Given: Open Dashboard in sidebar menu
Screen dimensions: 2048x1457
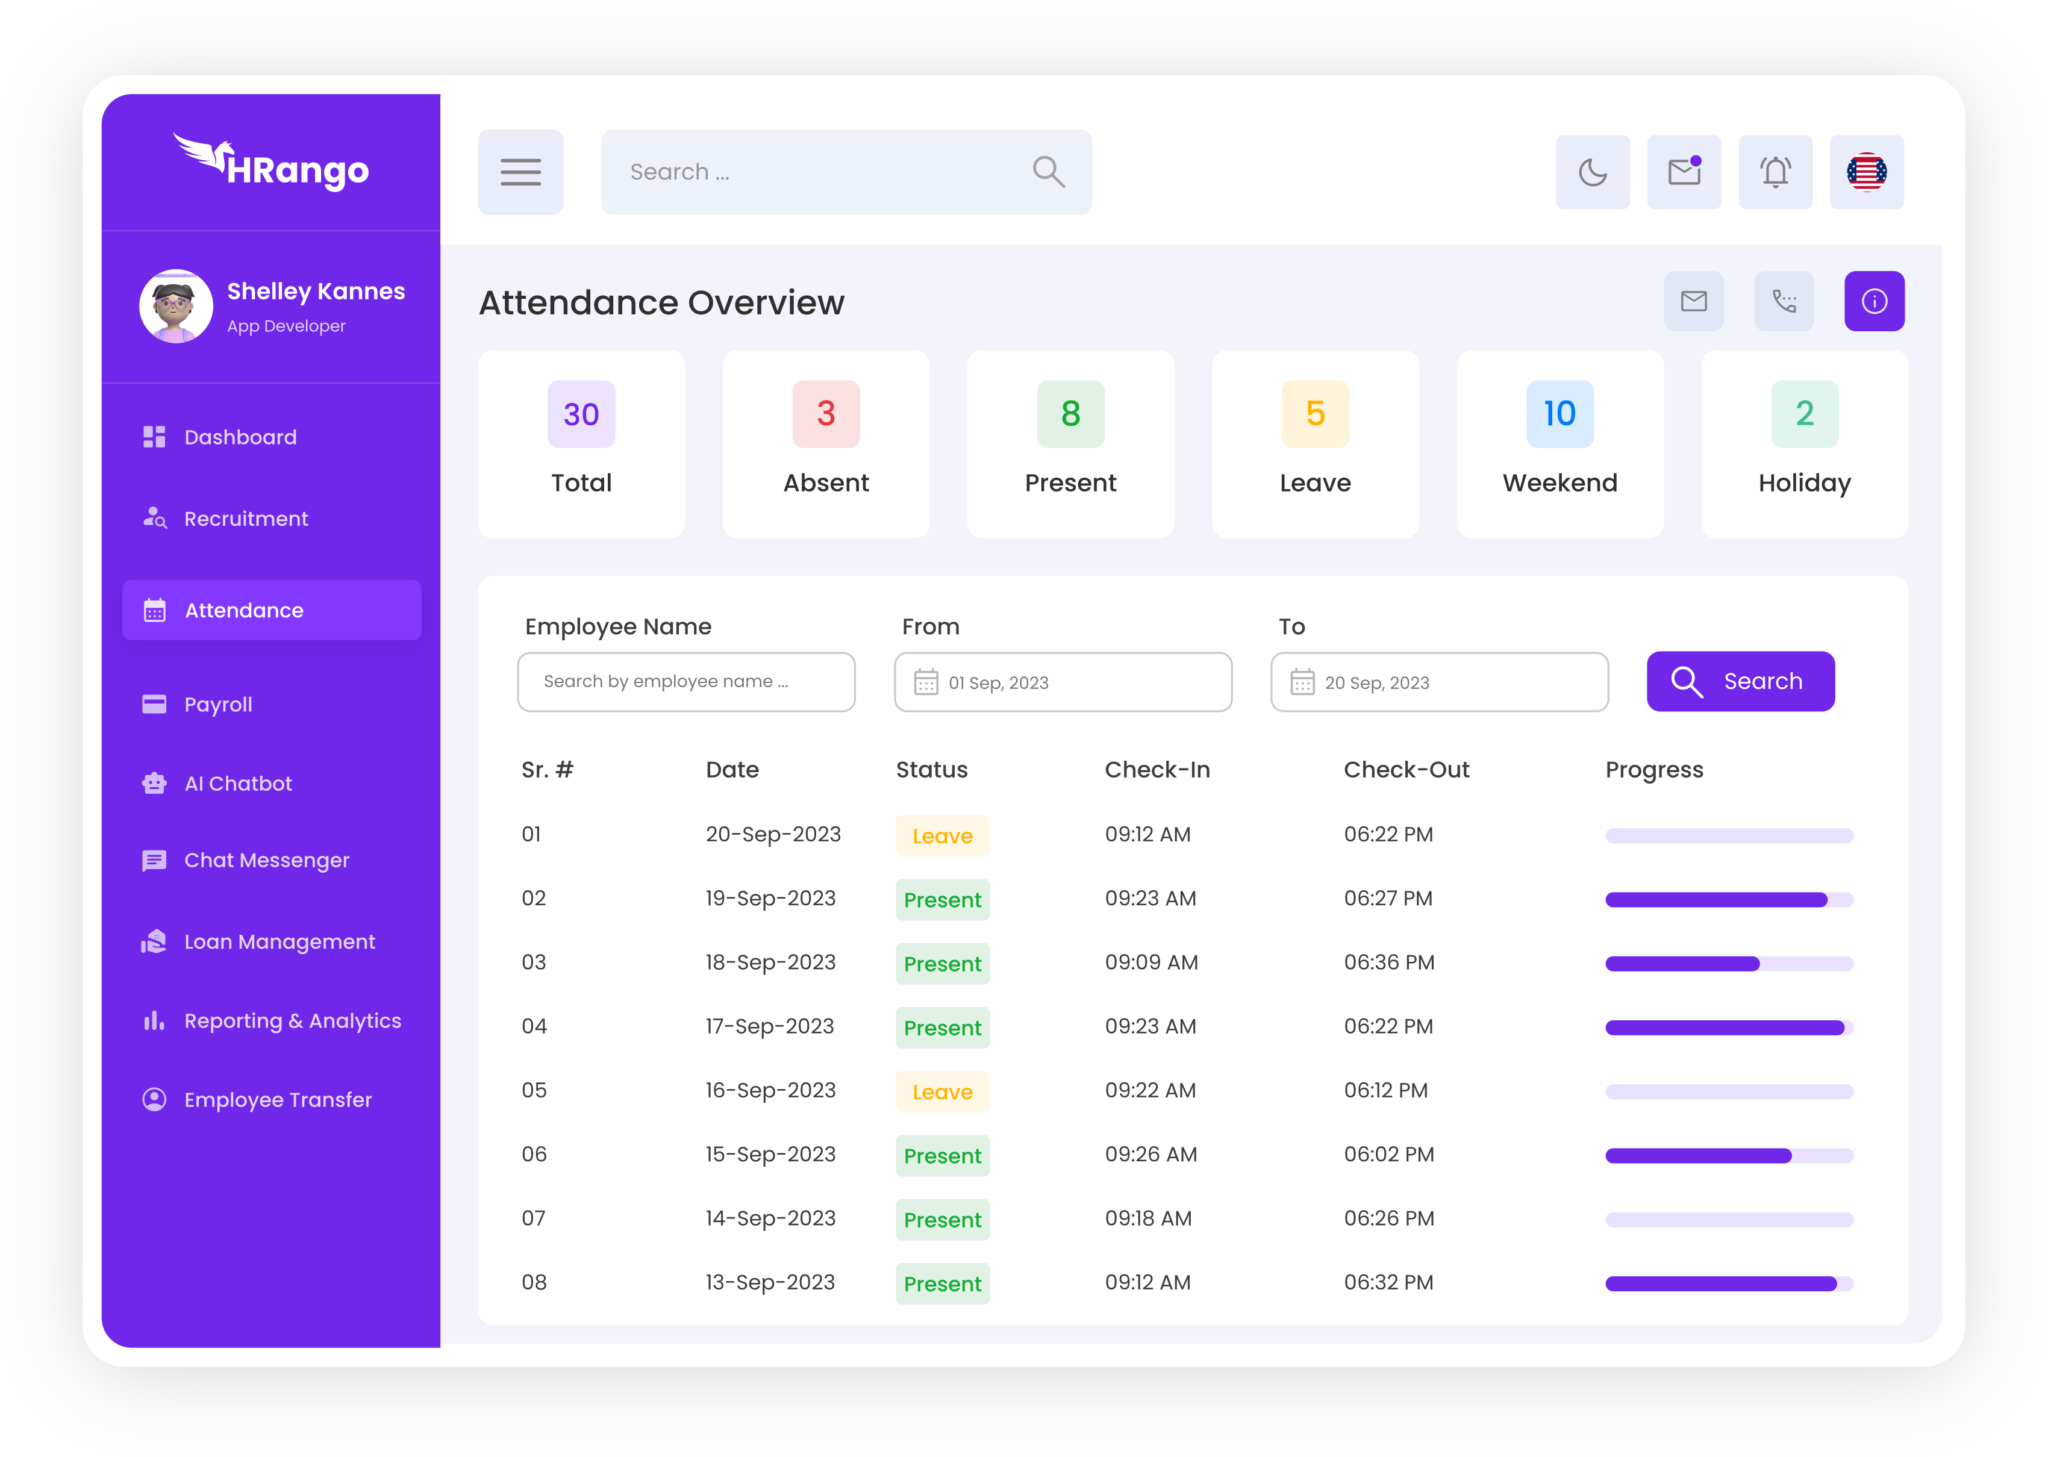Looking at the screenshot, I should (240, 437).
